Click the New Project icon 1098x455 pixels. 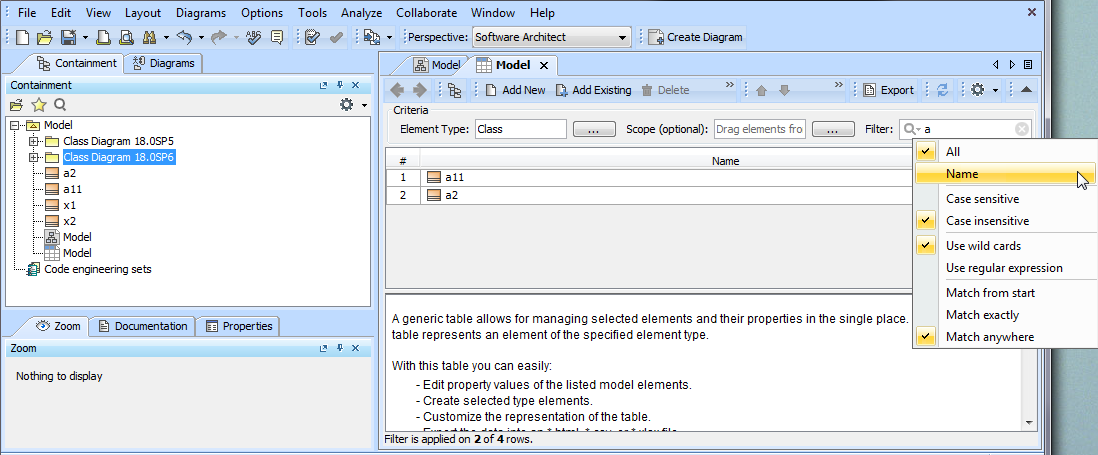(x=22, y=37)
